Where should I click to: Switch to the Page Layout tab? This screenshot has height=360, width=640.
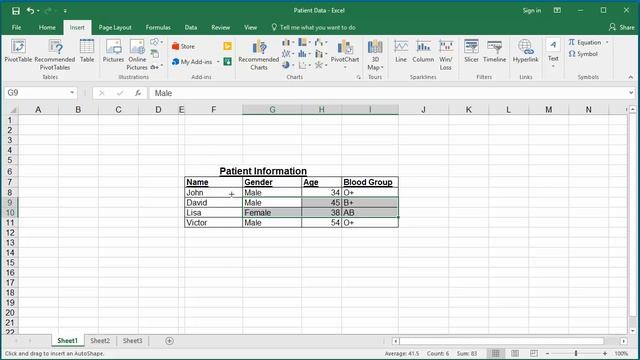pyautogui.click(x=115, y=27)
